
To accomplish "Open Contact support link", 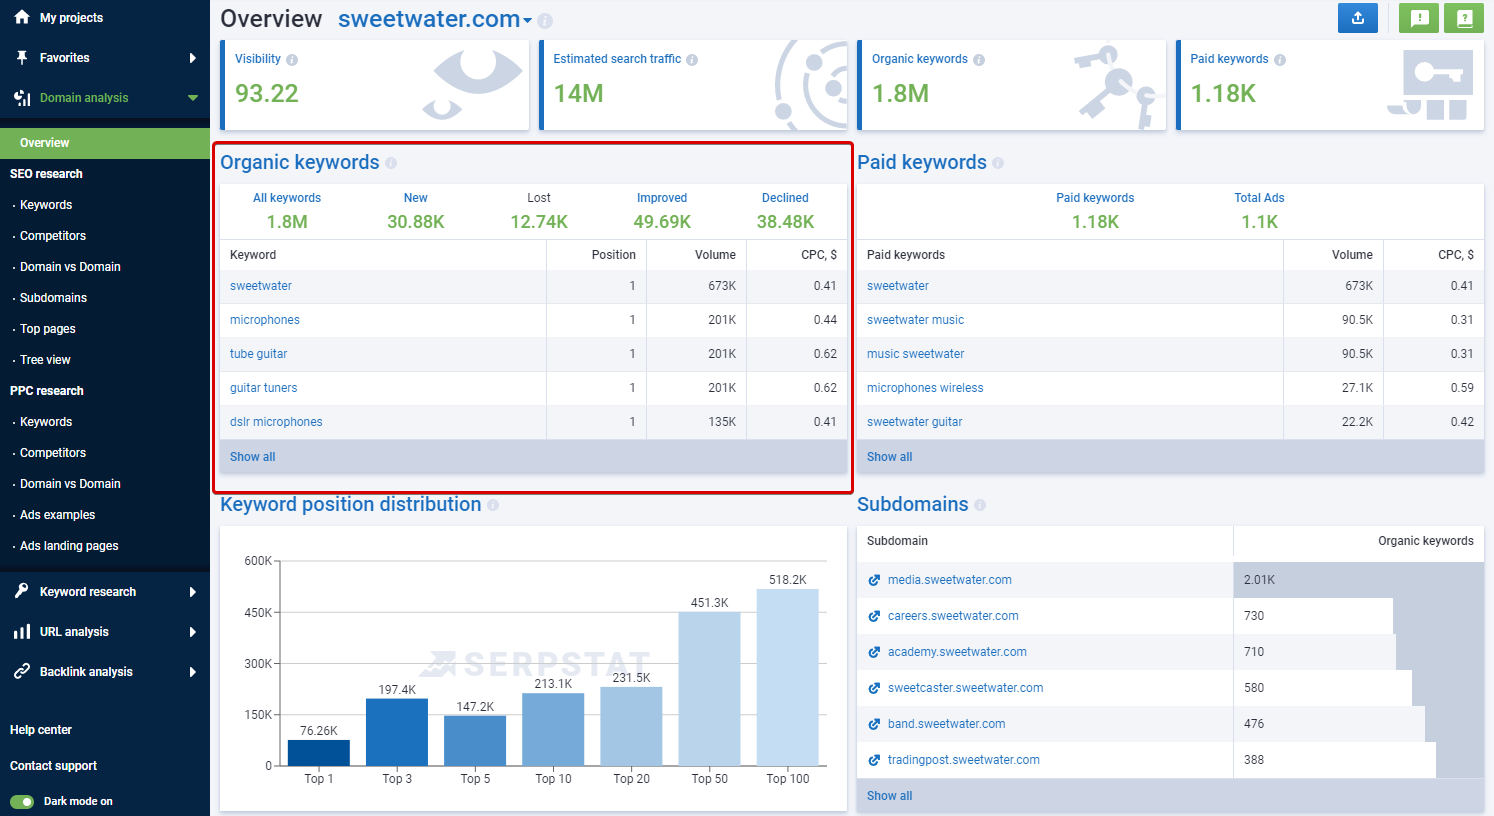I will [x=53, y=766].
